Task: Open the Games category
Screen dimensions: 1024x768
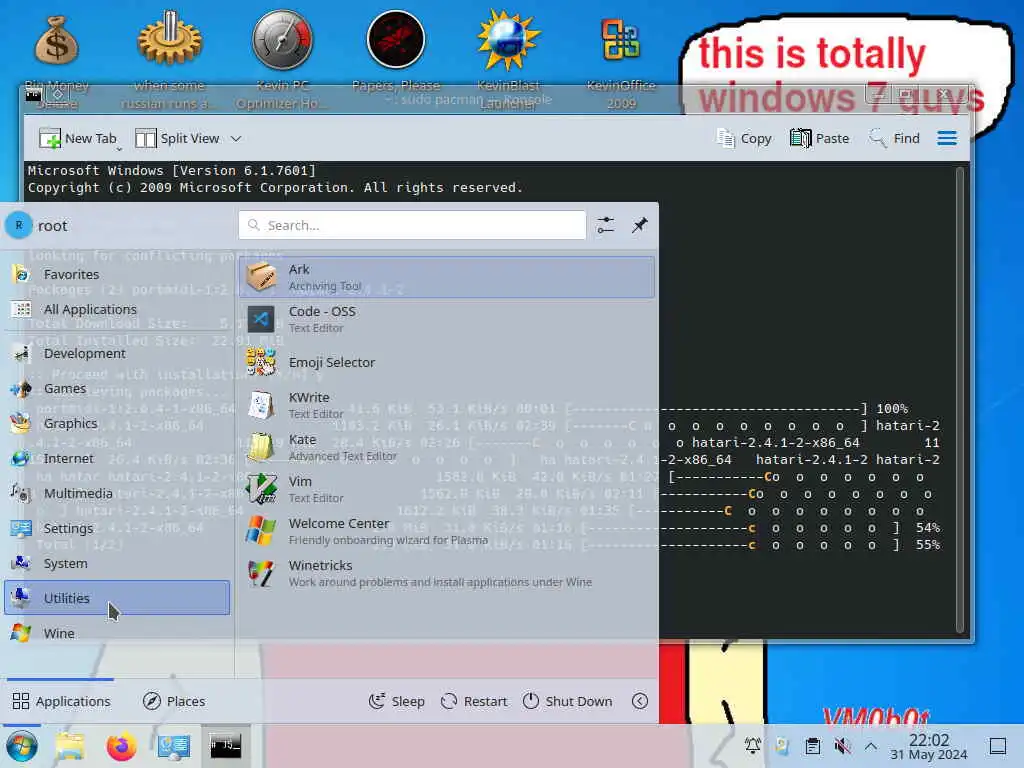Action: pos(118,389)
